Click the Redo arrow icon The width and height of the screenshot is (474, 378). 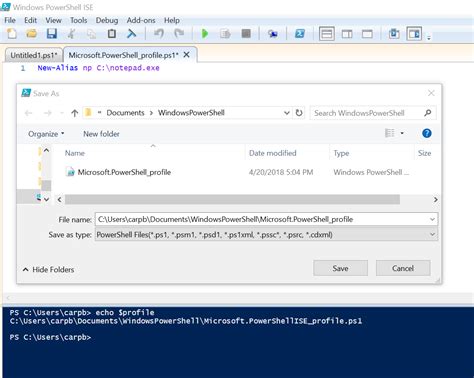click(x=179, y=34)
